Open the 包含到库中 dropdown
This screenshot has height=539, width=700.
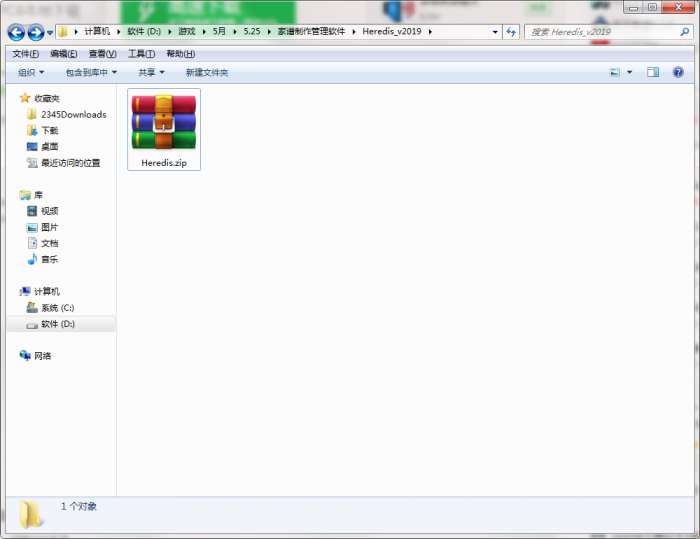[91, 72]
